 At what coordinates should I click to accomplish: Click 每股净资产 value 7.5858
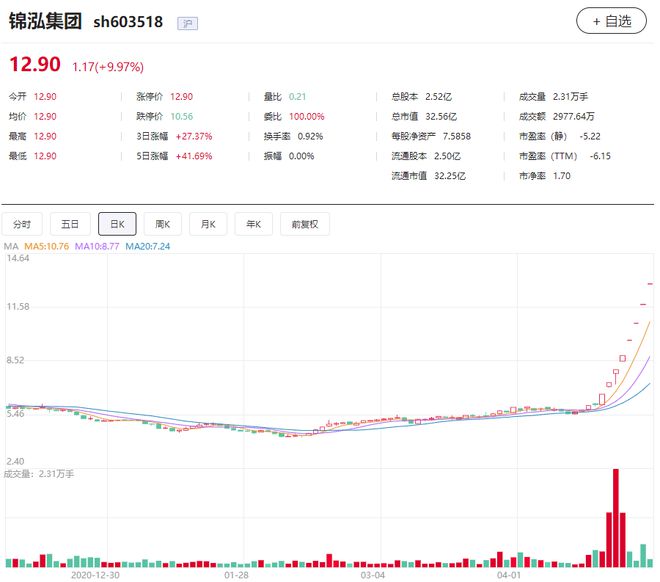457,136
